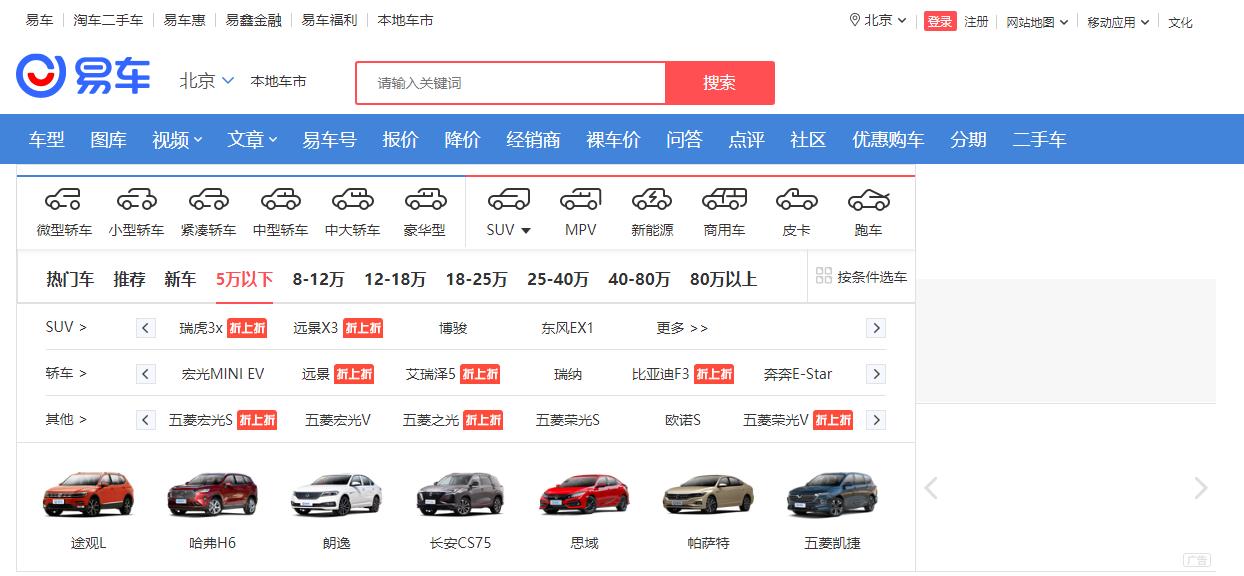Open 二手车 in the navigation bar

[1039, 140]
